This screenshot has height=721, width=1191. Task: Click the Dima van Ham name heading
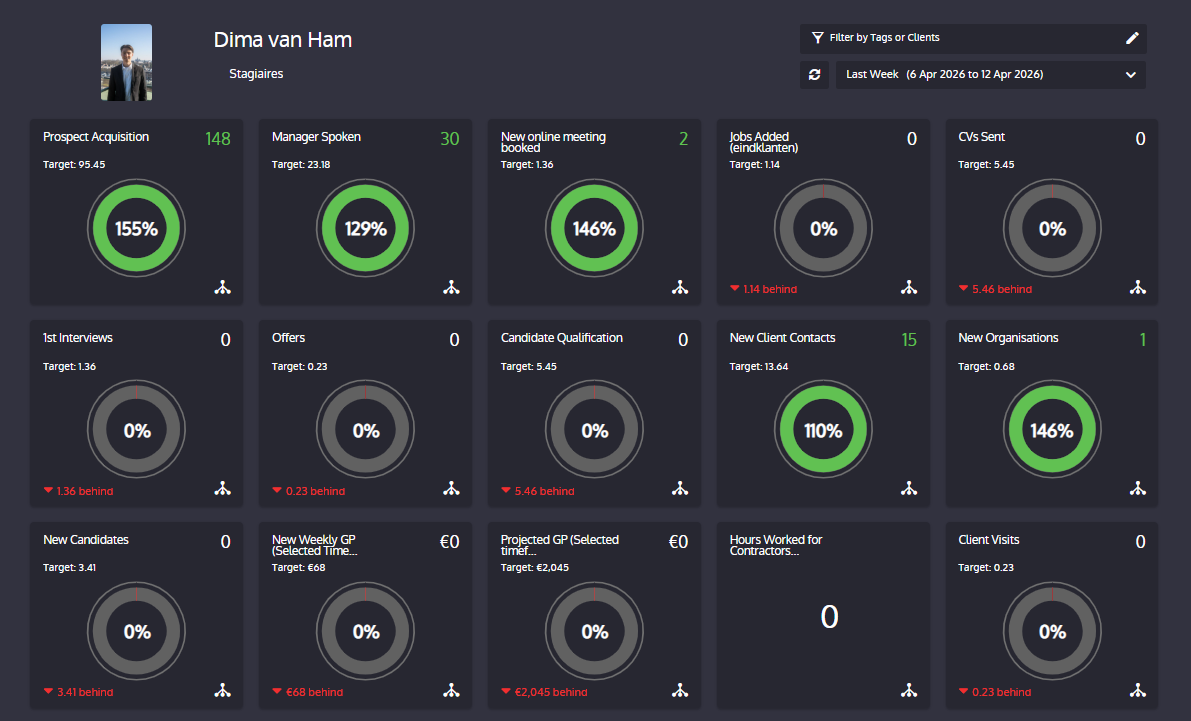click(283, 40)
